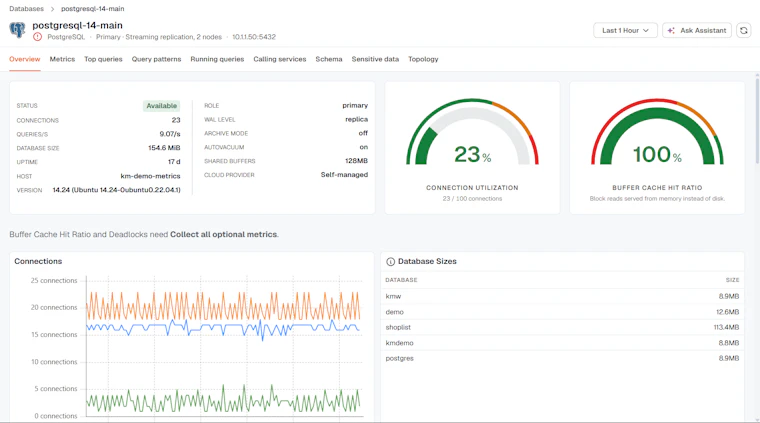This screenshot has width=760, height=423.
Task: Click the sparkle icon in Ask Assistant
Action: pos(671,31)
